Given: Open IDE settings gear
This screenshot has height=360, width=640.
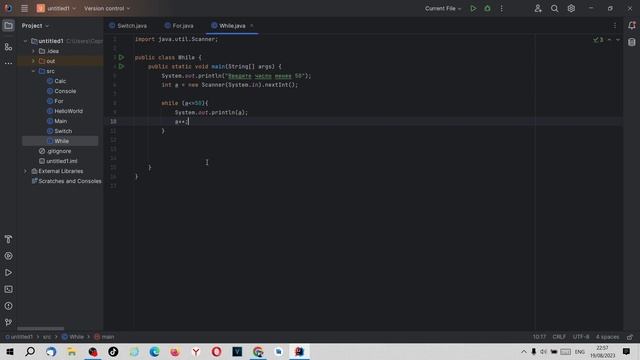Looking at the screenshot, I should click(571, 8).
